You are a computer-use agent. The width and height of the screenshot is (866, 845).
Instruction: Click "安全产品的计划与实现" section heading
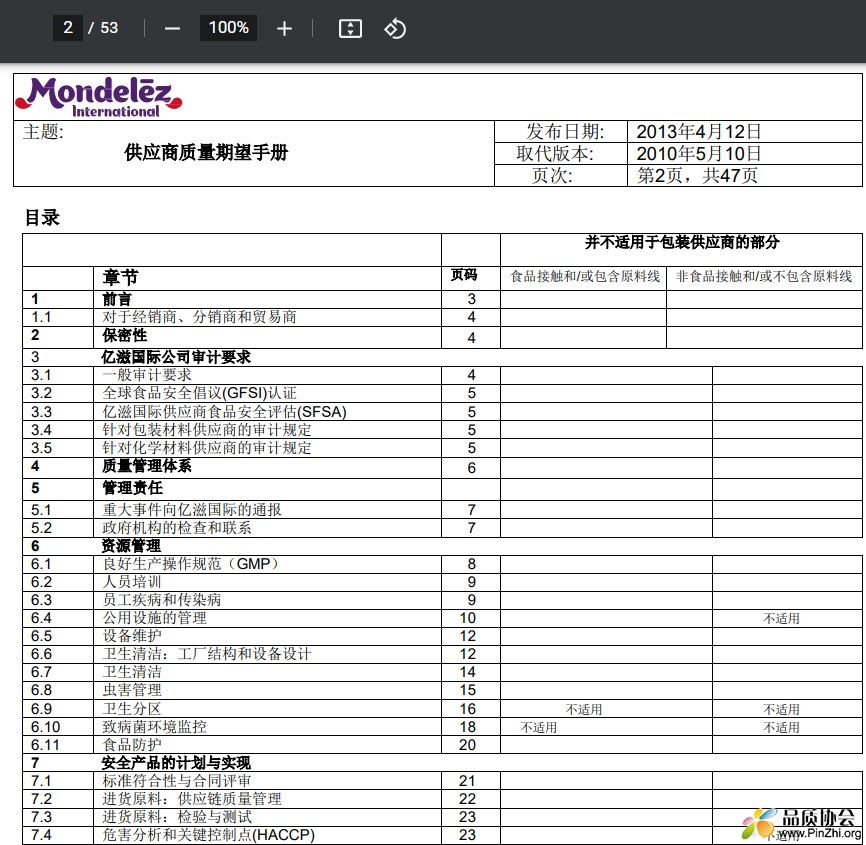tap(176, 763)
